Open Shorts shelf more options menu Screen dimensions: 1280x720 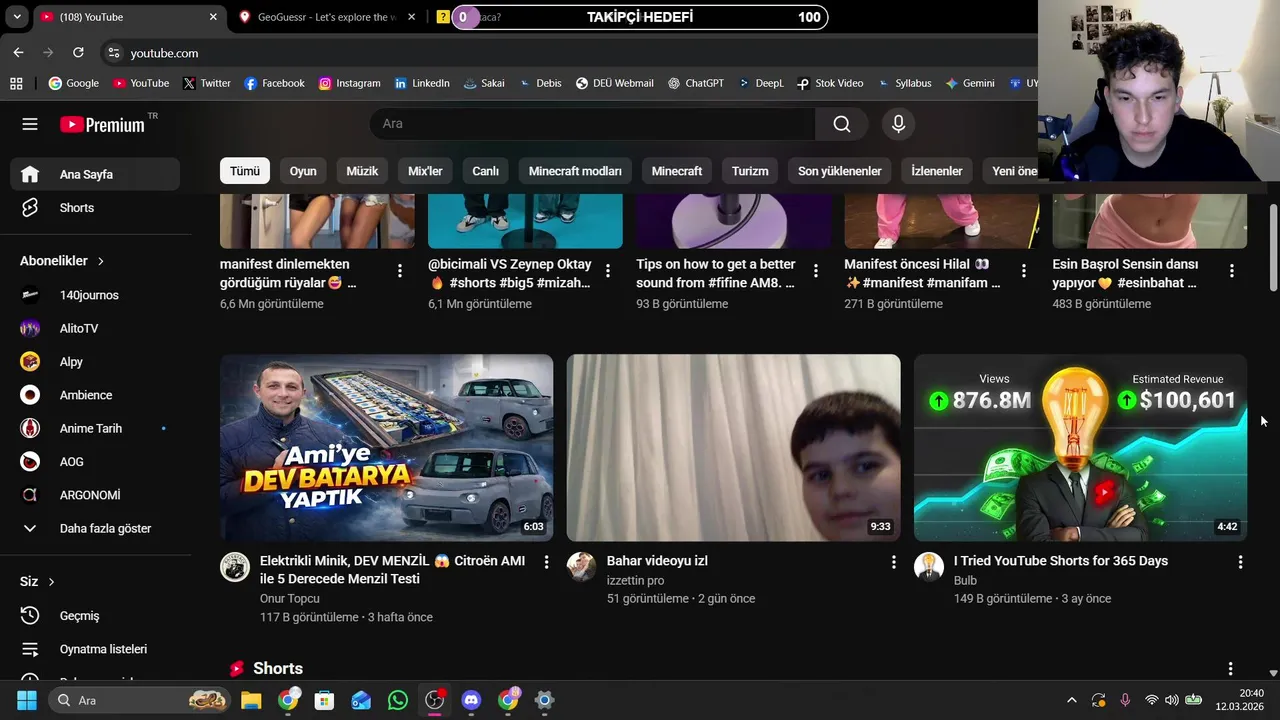point(1231,669)
